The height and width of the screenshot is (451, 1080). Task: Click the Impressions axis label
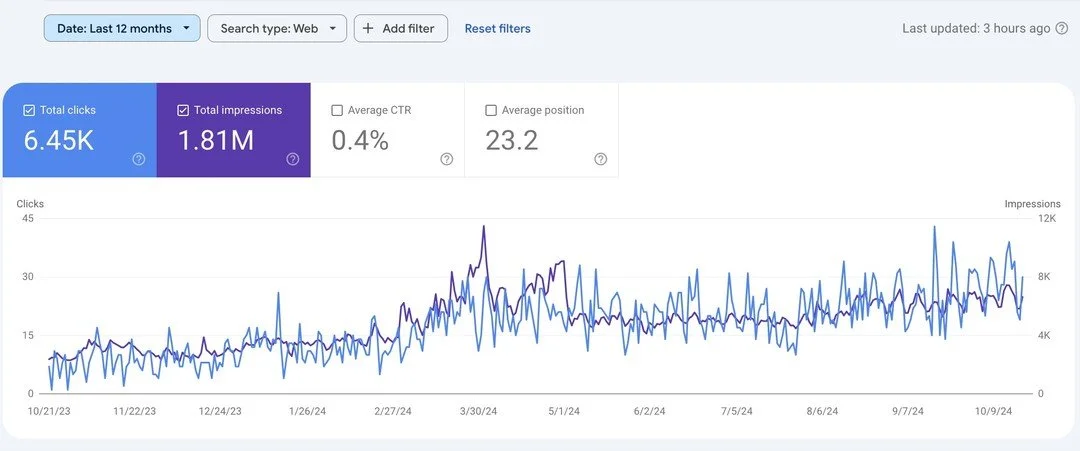click(1032, 204)
